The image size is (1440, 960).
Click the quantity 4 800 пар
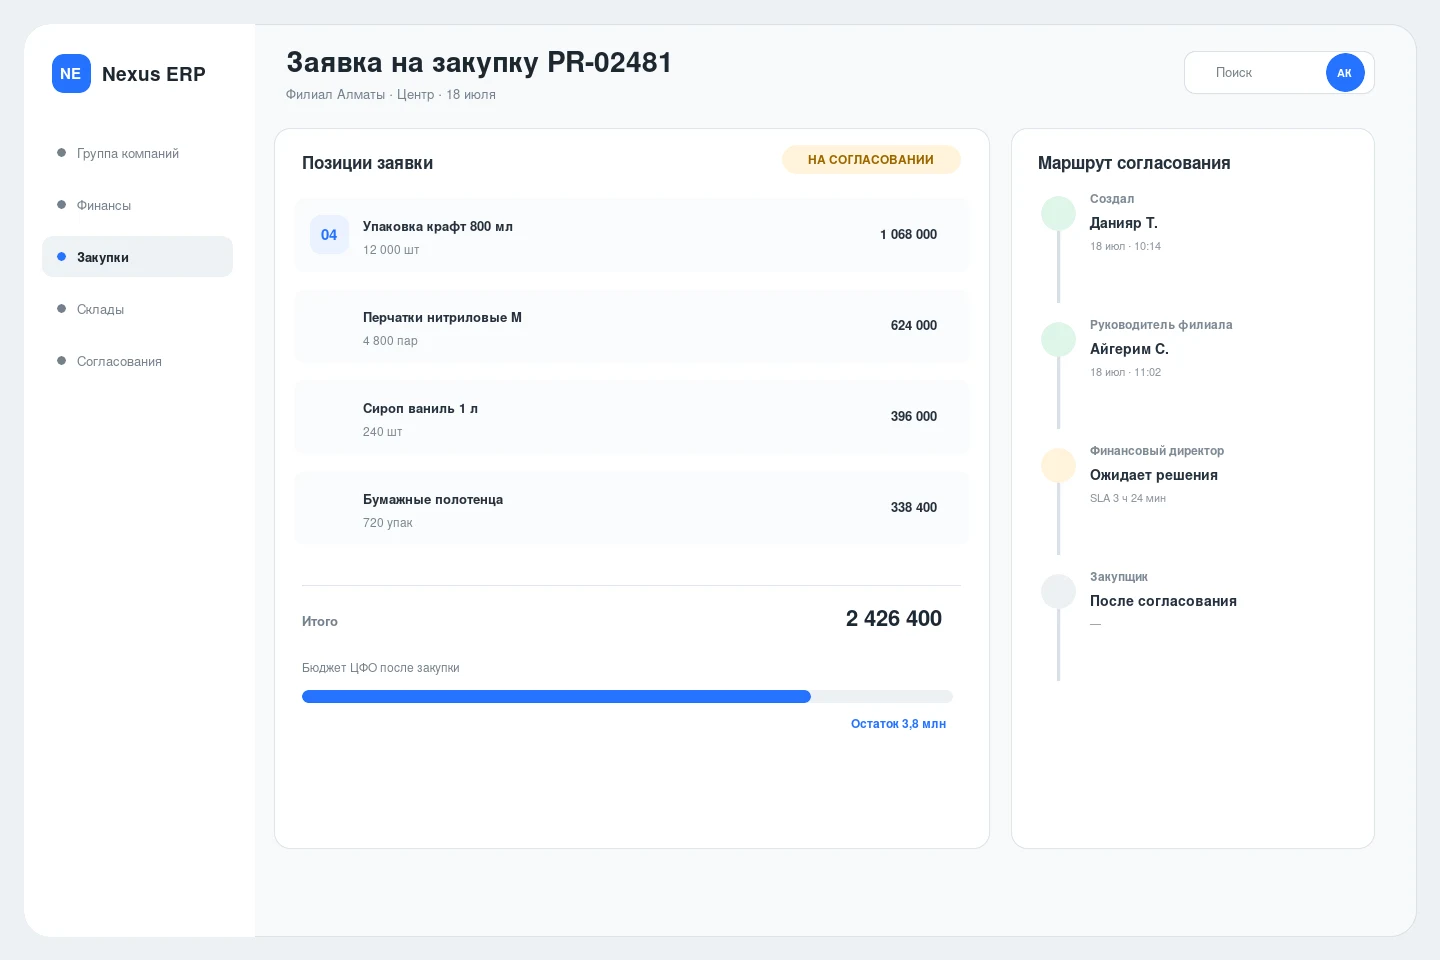coord(390,341)
